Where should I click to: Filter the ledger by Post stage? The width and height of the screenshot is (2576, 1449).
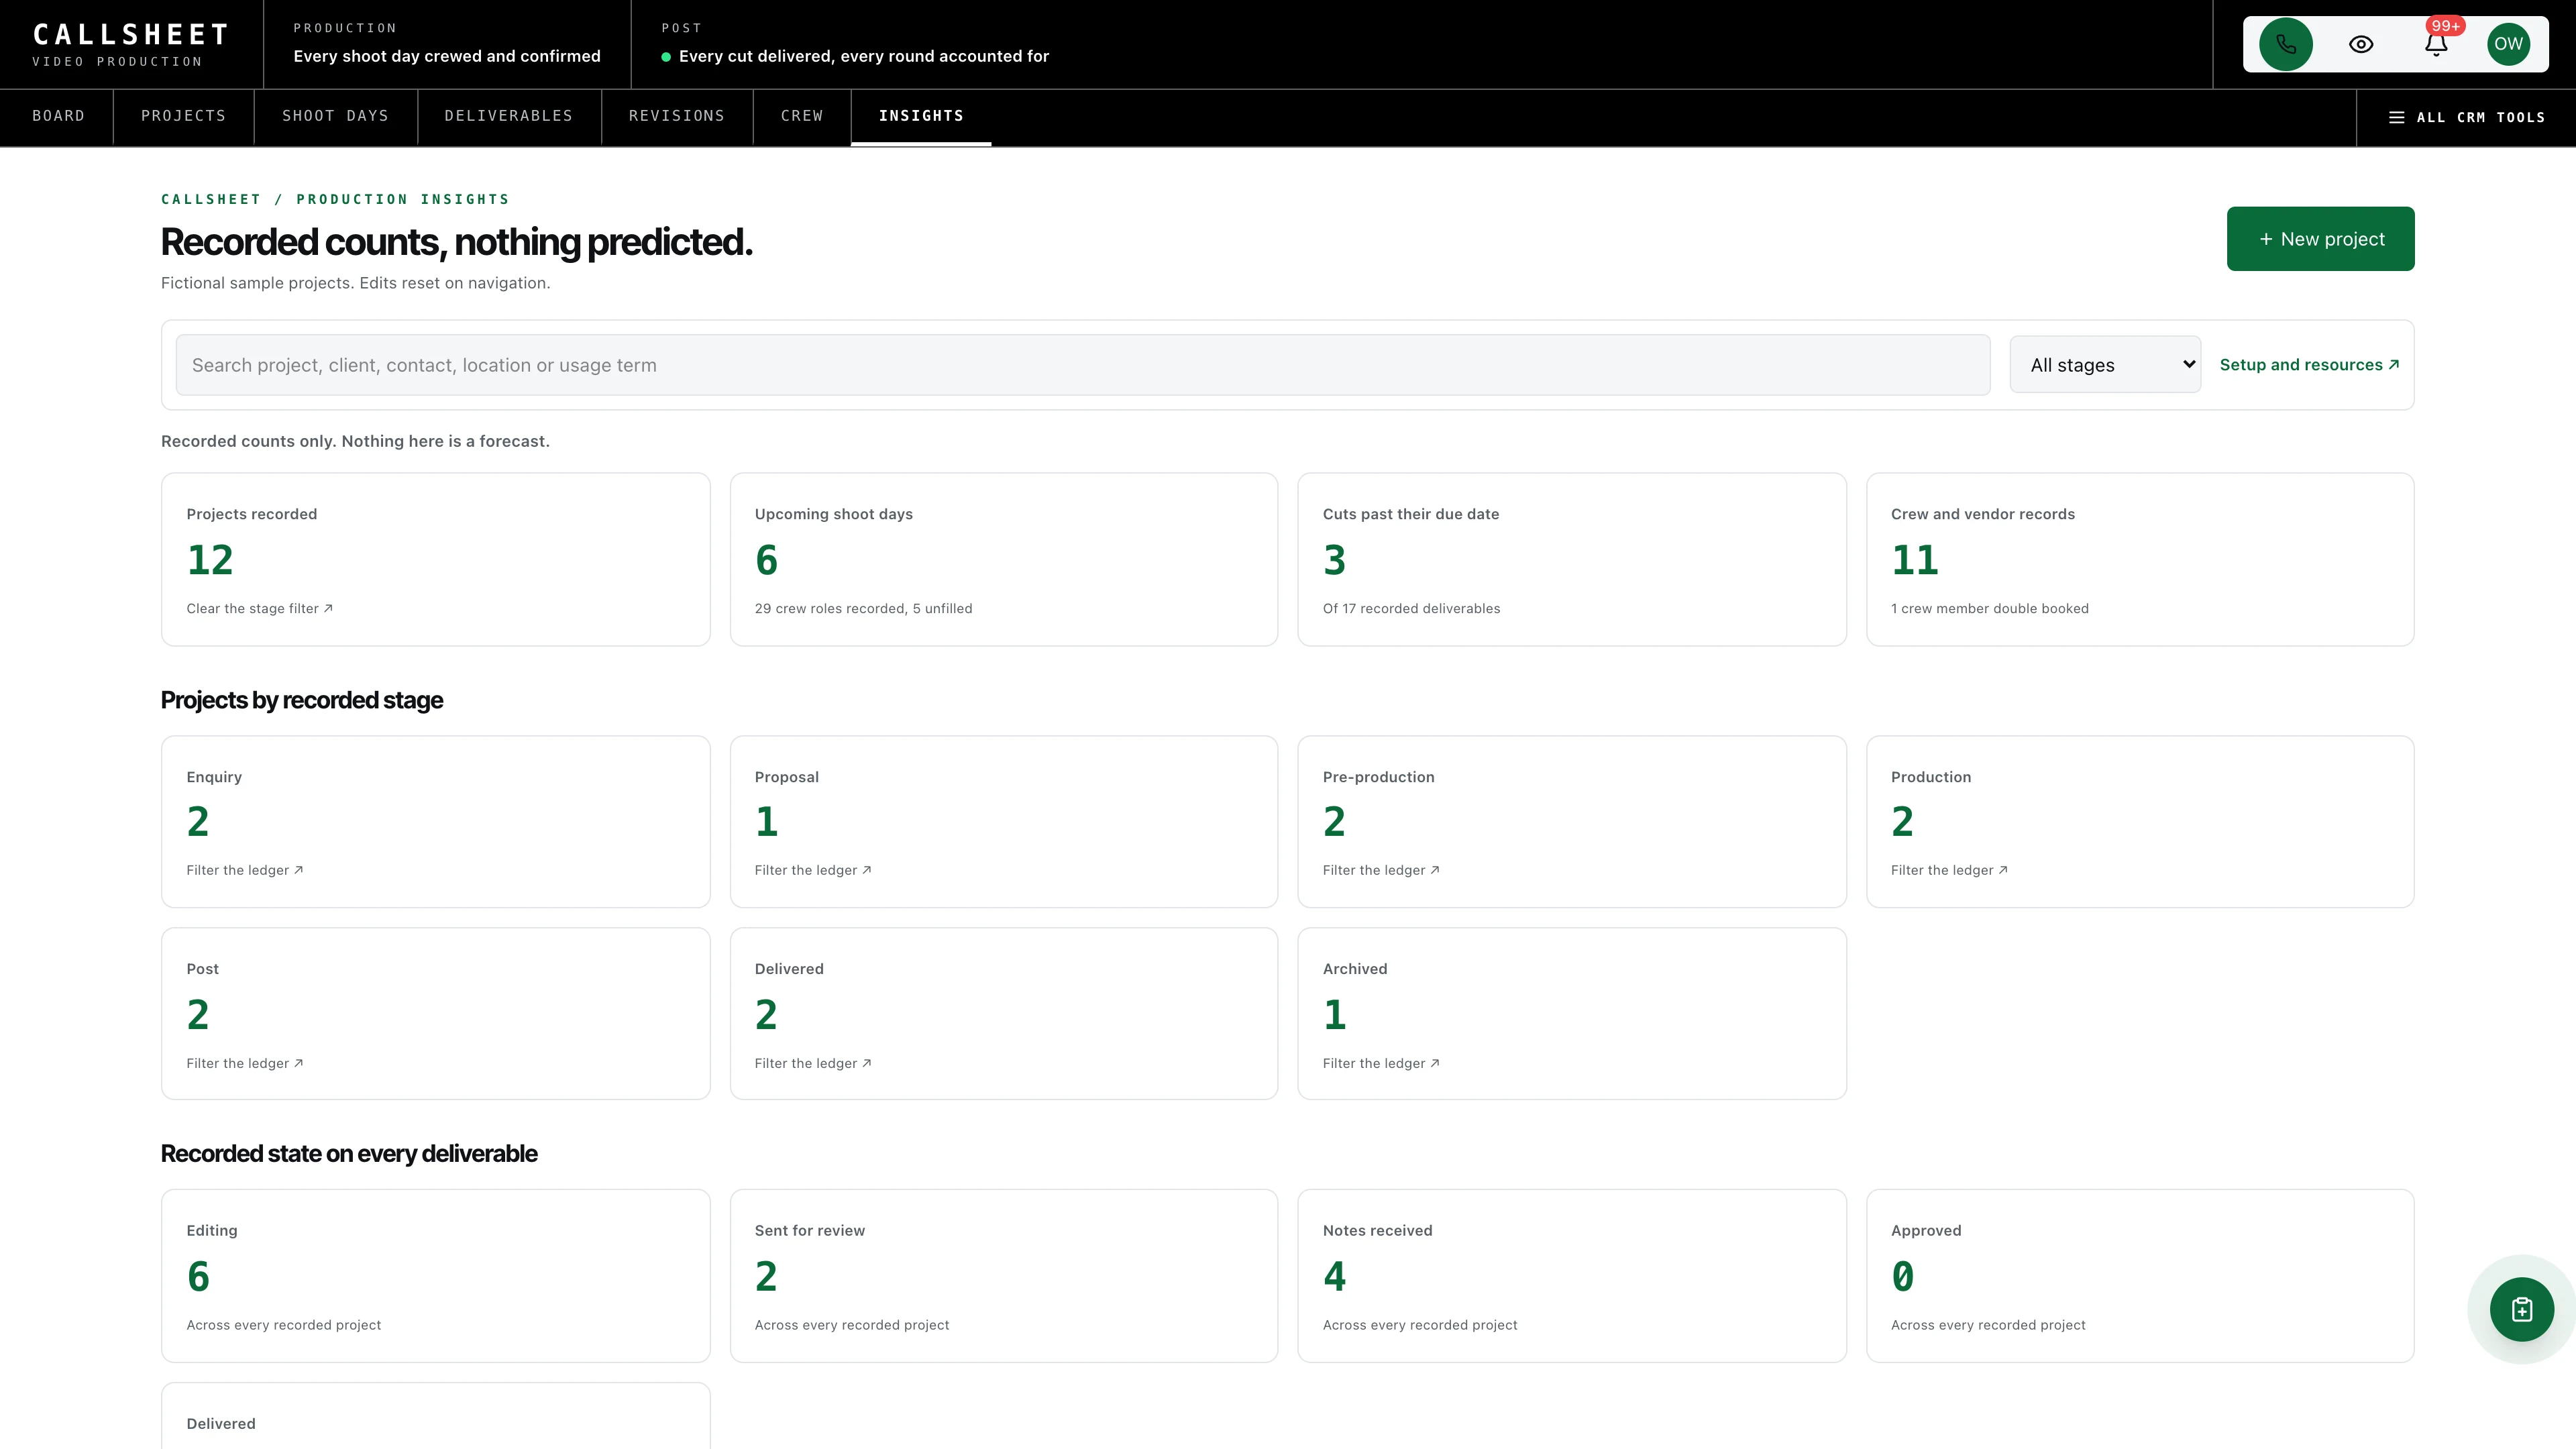pyautogui.click(x=244, y=1063)
